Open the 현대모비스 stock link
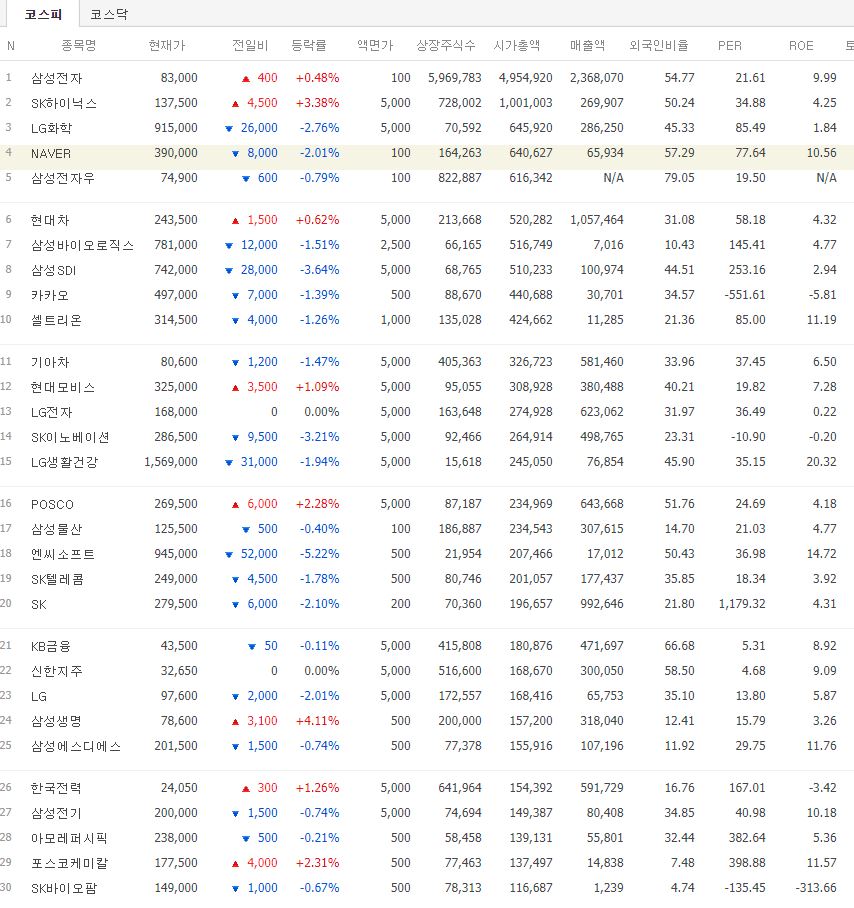This screenshot has width=854, height=908. pos(63,387)
